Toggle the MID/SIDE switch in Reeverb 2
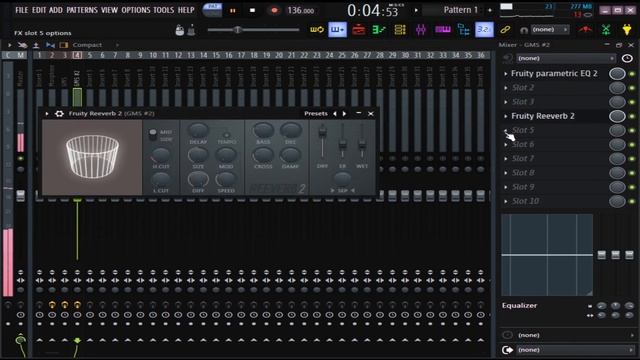The height and width of the screenshot is (360, 640). coord(153,135)
